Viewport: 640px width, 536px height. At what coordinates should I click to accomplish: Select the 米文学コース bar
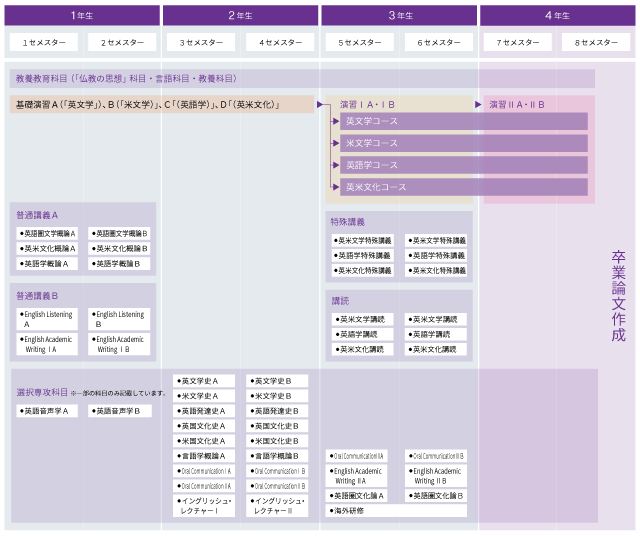pos(464,143)
